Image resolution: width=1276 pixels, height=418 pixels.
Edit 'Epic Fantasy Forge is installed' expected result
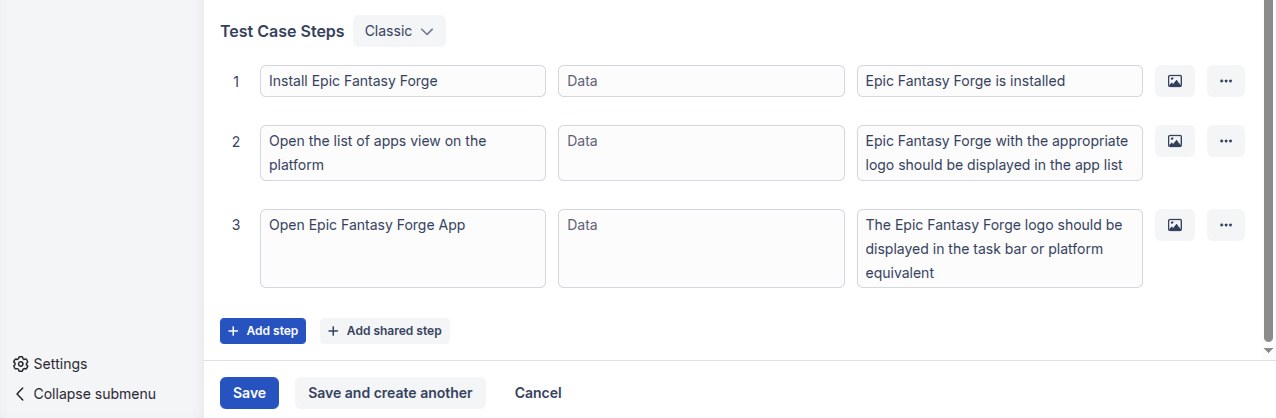(x=1000, y=81)
